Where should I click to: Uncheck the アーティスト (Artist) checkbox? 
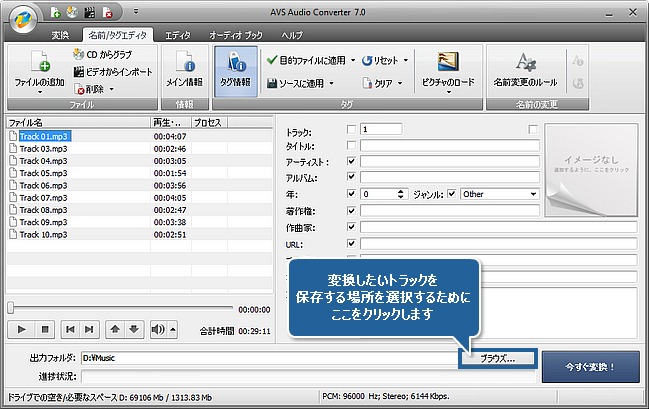[x=350, y=162]
